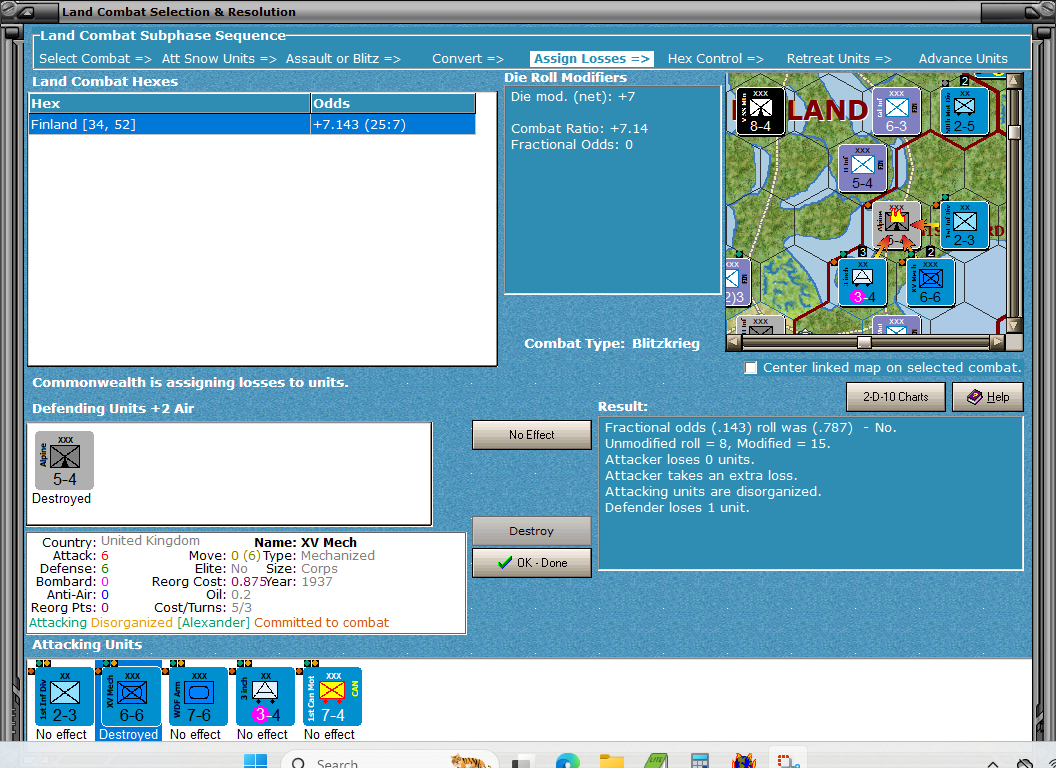Click the map scroll down arrow
Screen dimensions: 1056x768
click(1014, 325)
